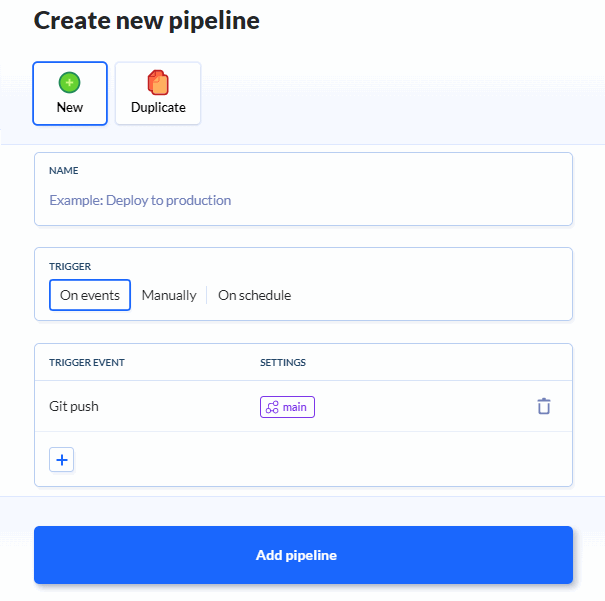Click the SETTINGS column header
The width and height of the screenshot is (605, 601).
pyautogui.click(x=283, y=362)
